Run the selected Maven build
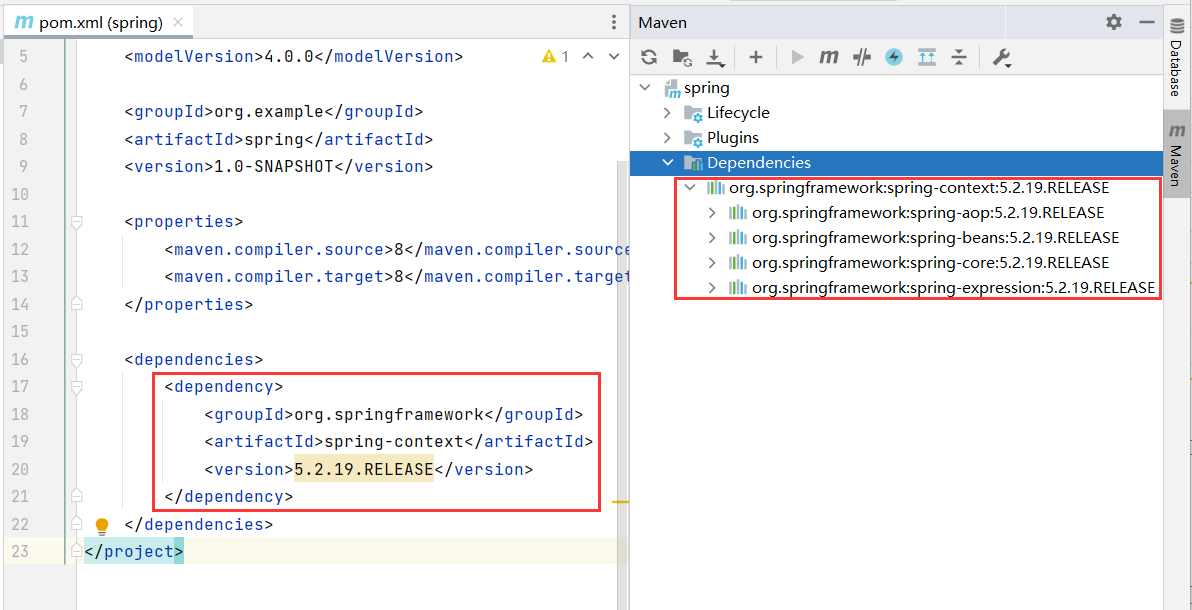Image resolution: width=1192 pixels, height=610 pixels. pos(797,57)
